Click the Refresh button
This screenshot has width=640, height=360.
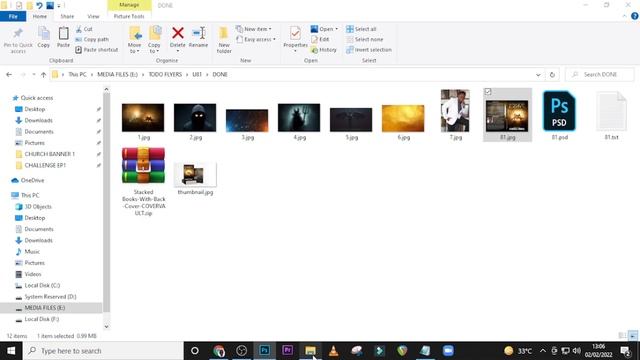(552, 75)
